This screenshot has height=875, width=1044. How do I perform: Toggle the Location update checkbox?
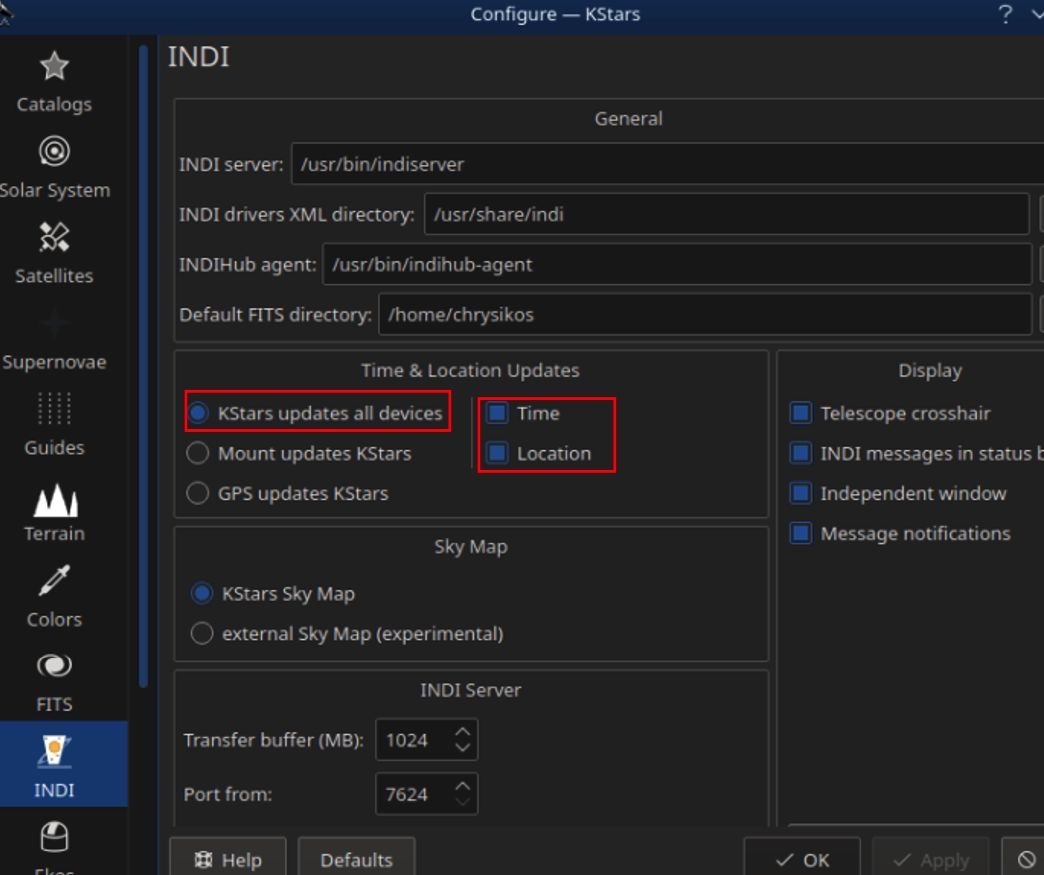pyautogui.click(x=498, y=453)
